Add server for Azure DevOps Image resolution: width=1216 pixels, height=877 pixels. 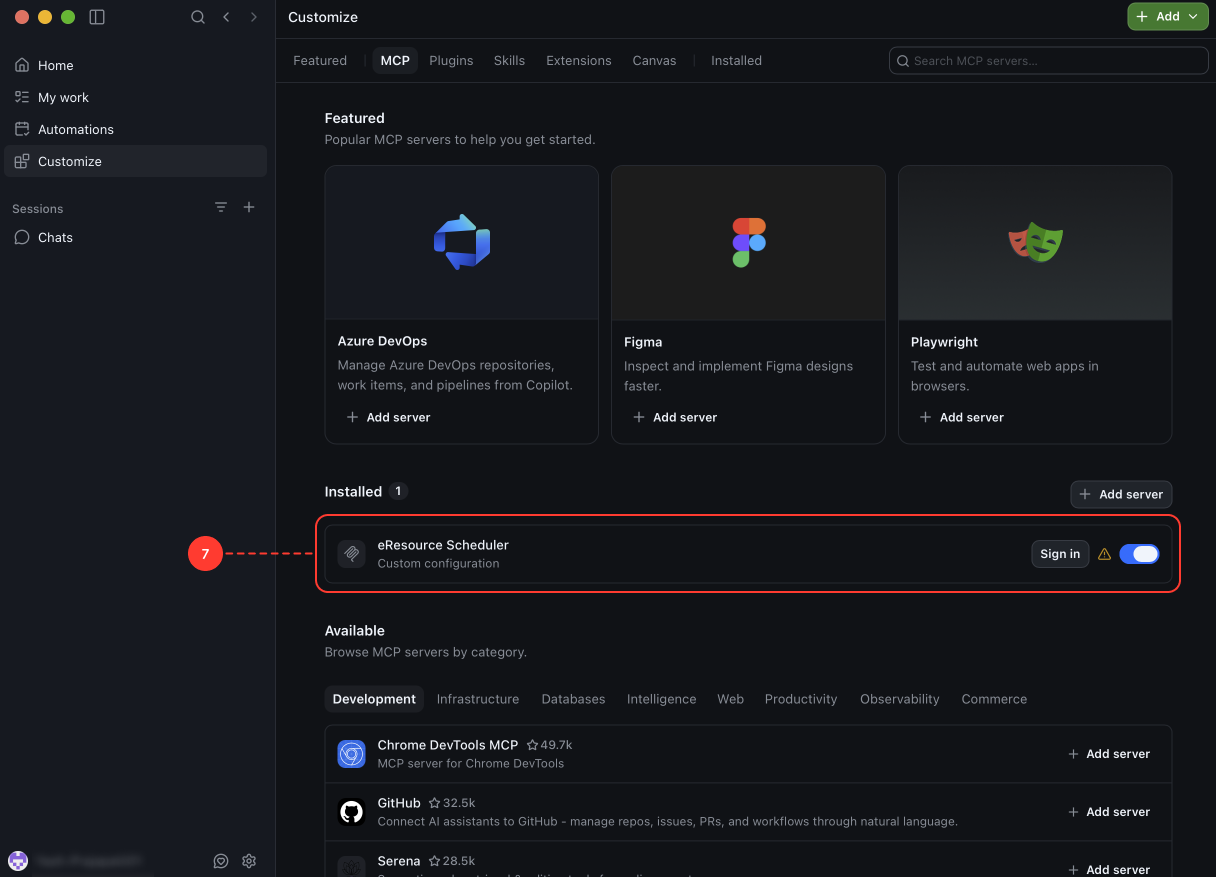(x=388, y=417)
